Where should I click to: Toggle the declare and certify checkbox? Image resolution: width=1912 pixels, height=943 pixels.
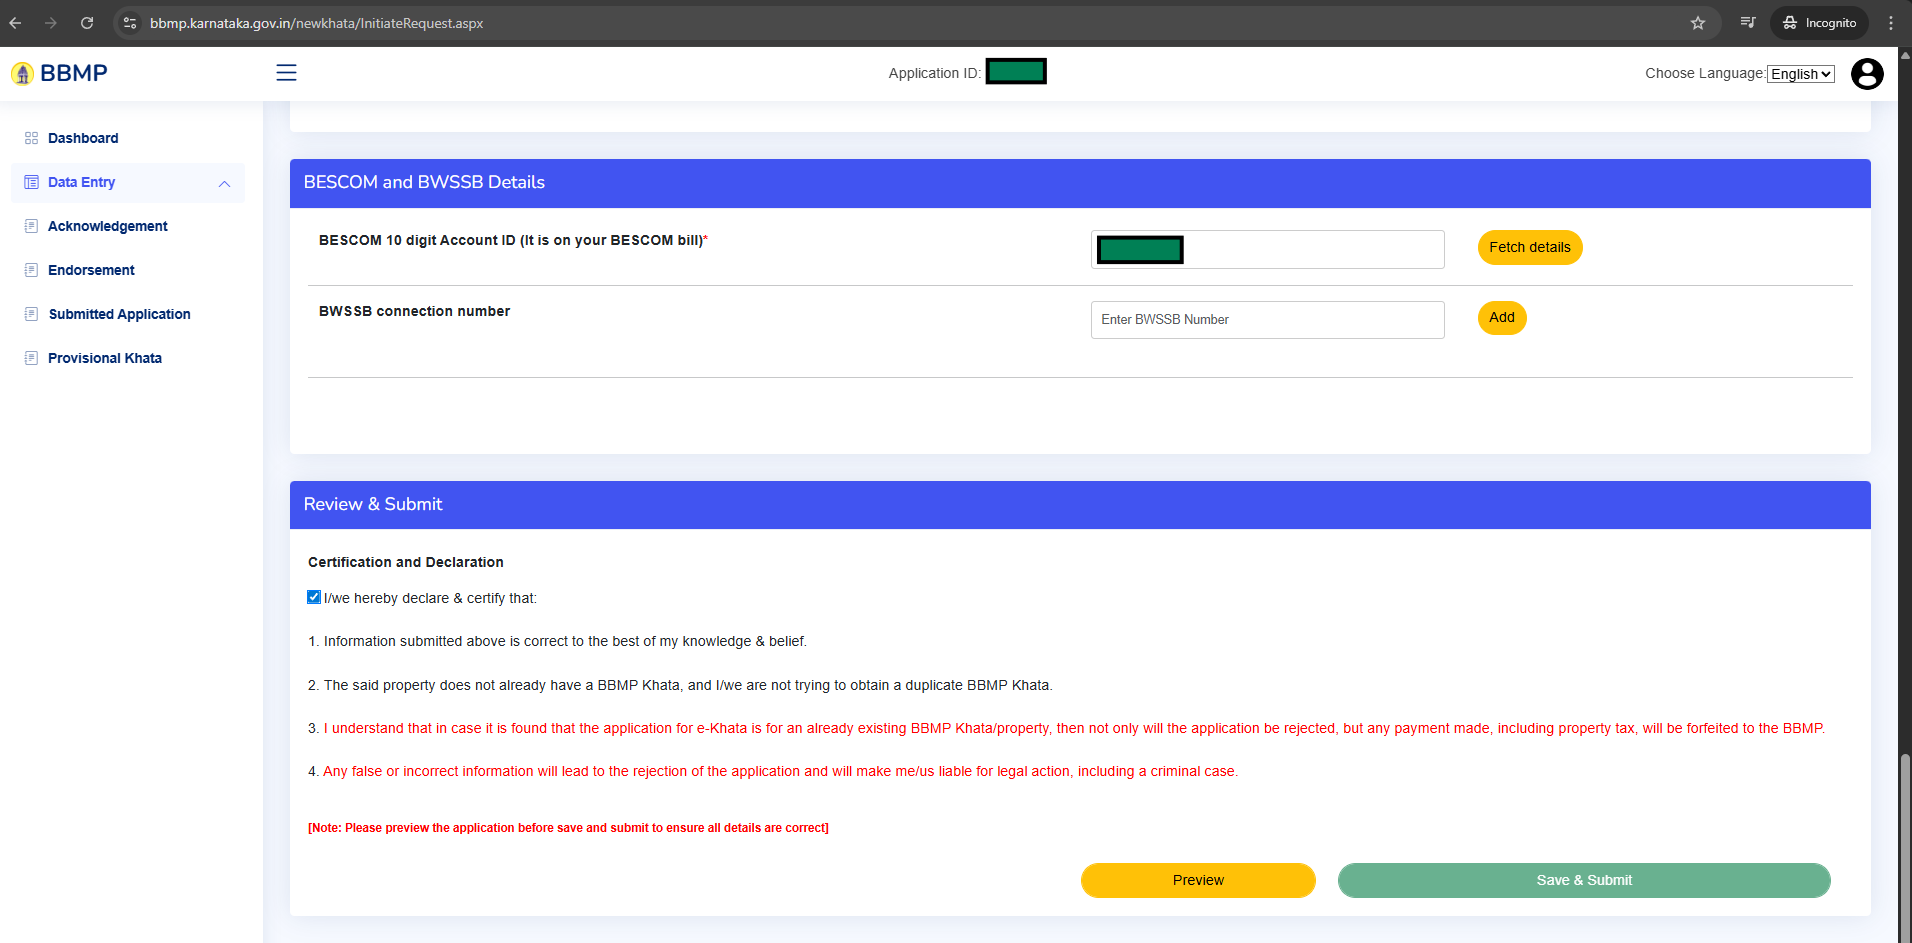pos(314,597)
